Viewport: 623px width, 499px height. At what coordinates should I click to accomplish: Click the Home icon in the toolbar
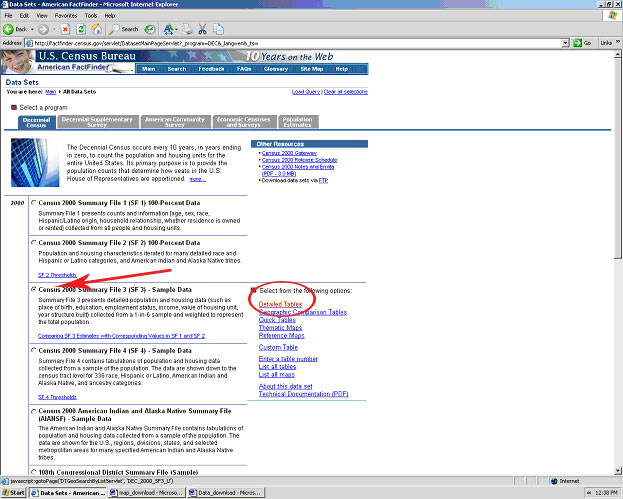96,29
